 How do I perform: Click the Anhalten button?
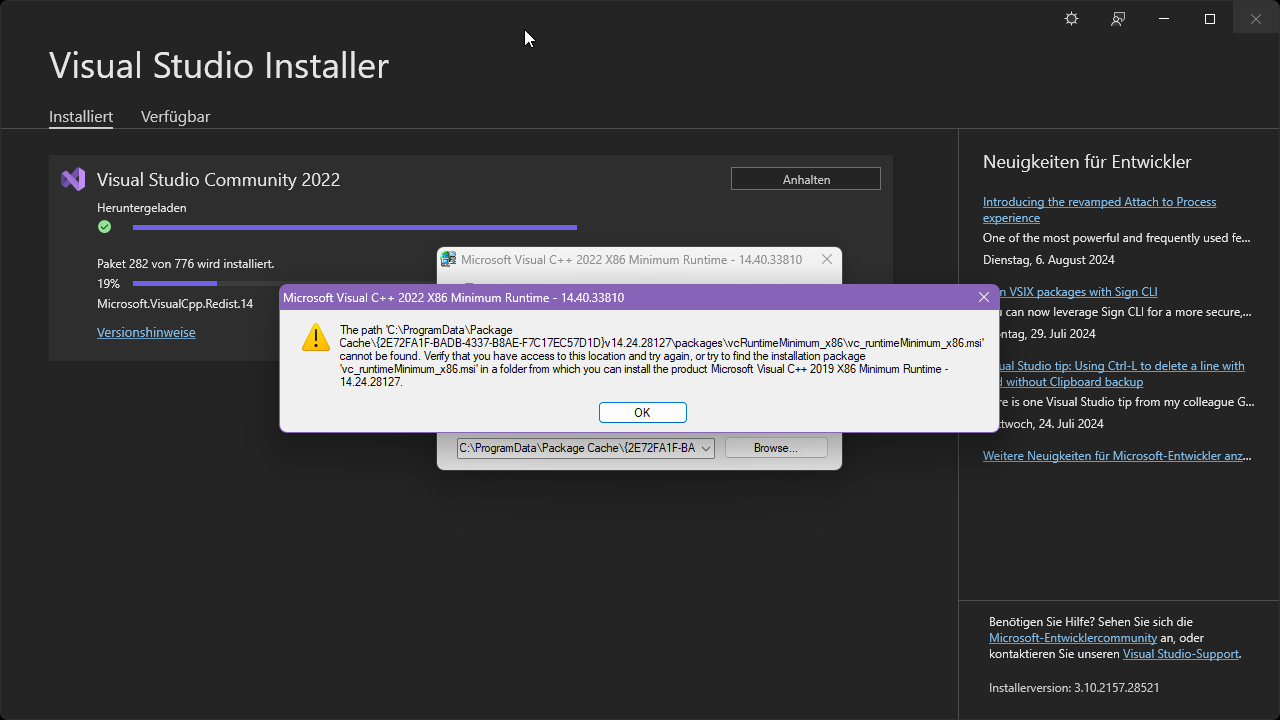[806, 179]
